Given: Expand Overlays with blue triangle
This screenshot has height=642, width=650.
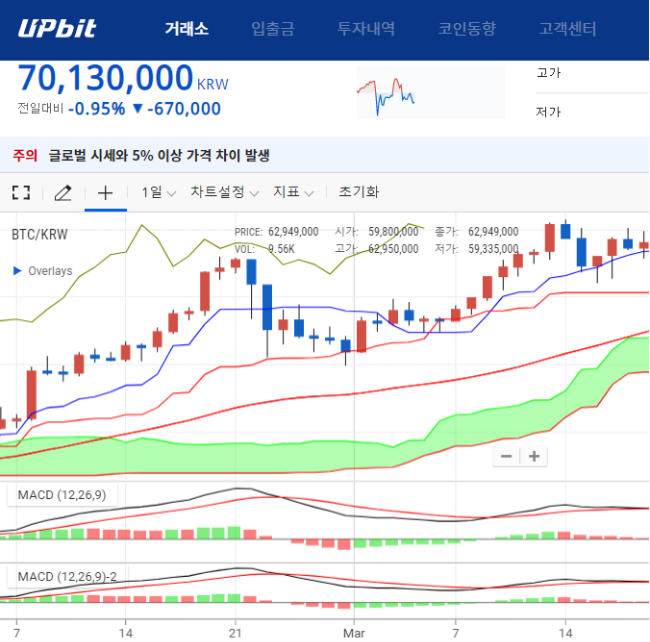Looking at the screenshot, I should click(17, 271).
